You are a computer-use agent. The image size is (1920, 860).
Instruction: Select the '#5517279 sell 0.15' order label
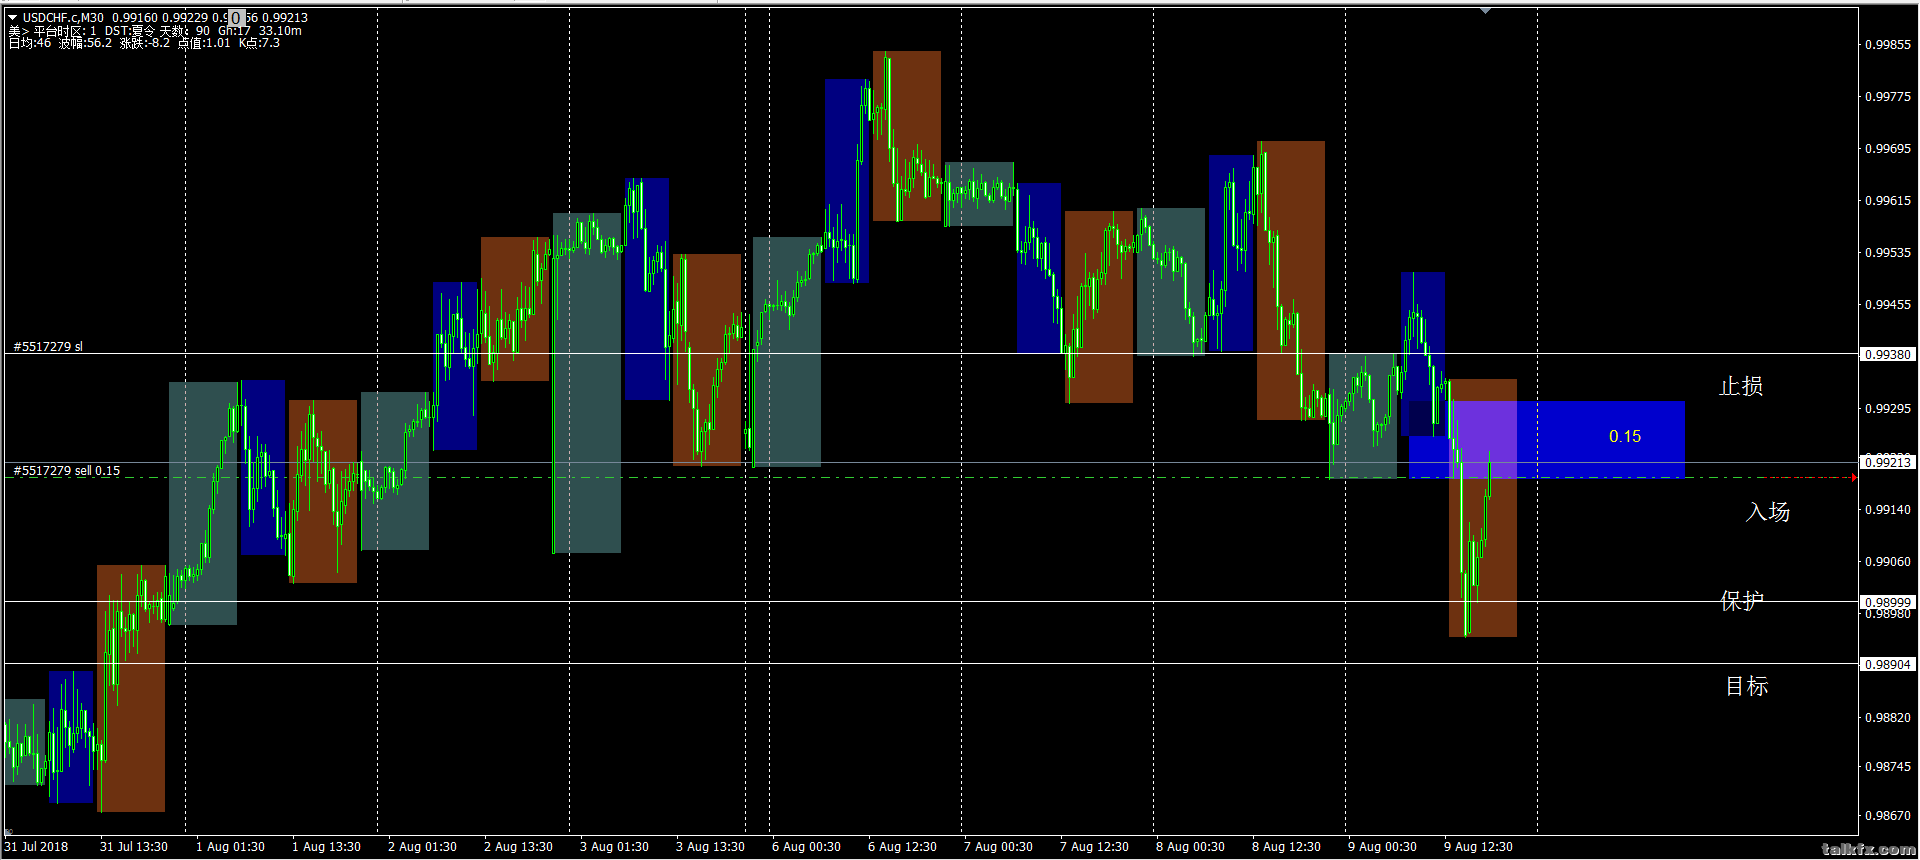(66, 471)
